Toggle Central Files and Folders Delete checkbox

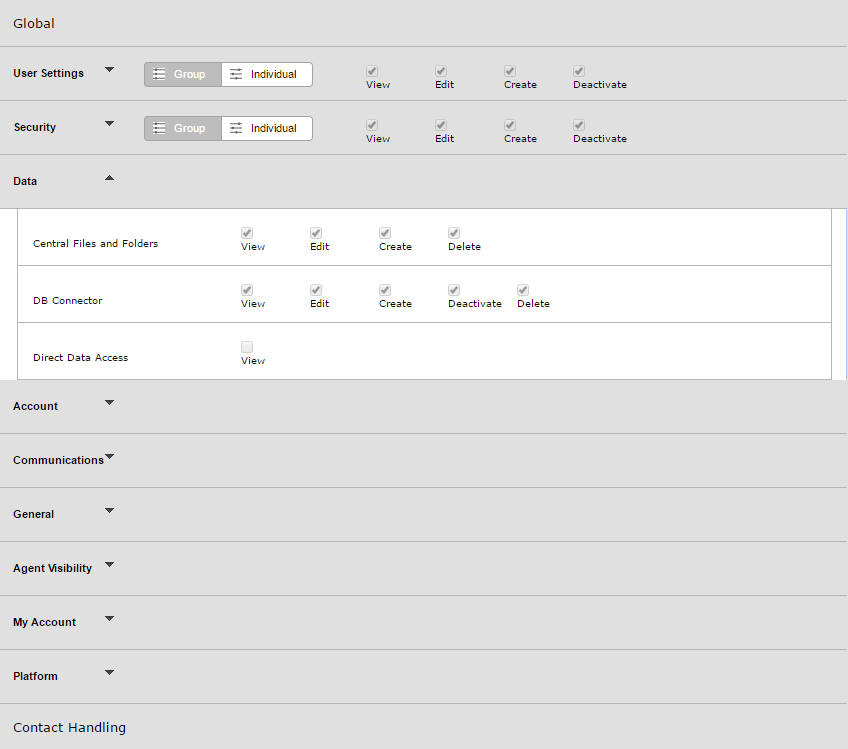click(454, 233)
